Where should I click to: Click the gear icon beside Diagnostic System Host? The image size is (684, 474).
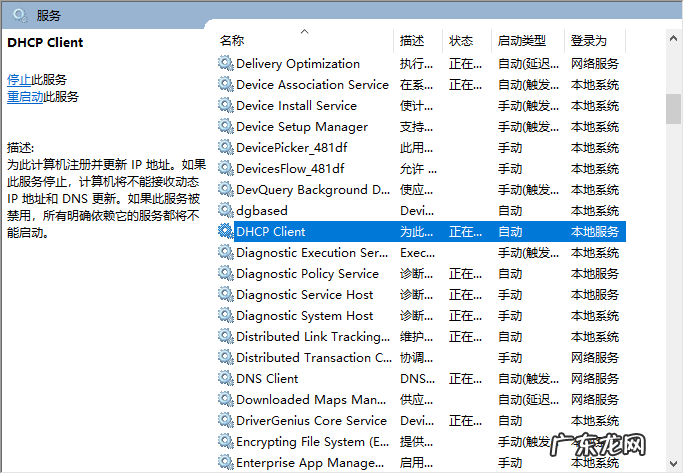click(x=226, y=315)
